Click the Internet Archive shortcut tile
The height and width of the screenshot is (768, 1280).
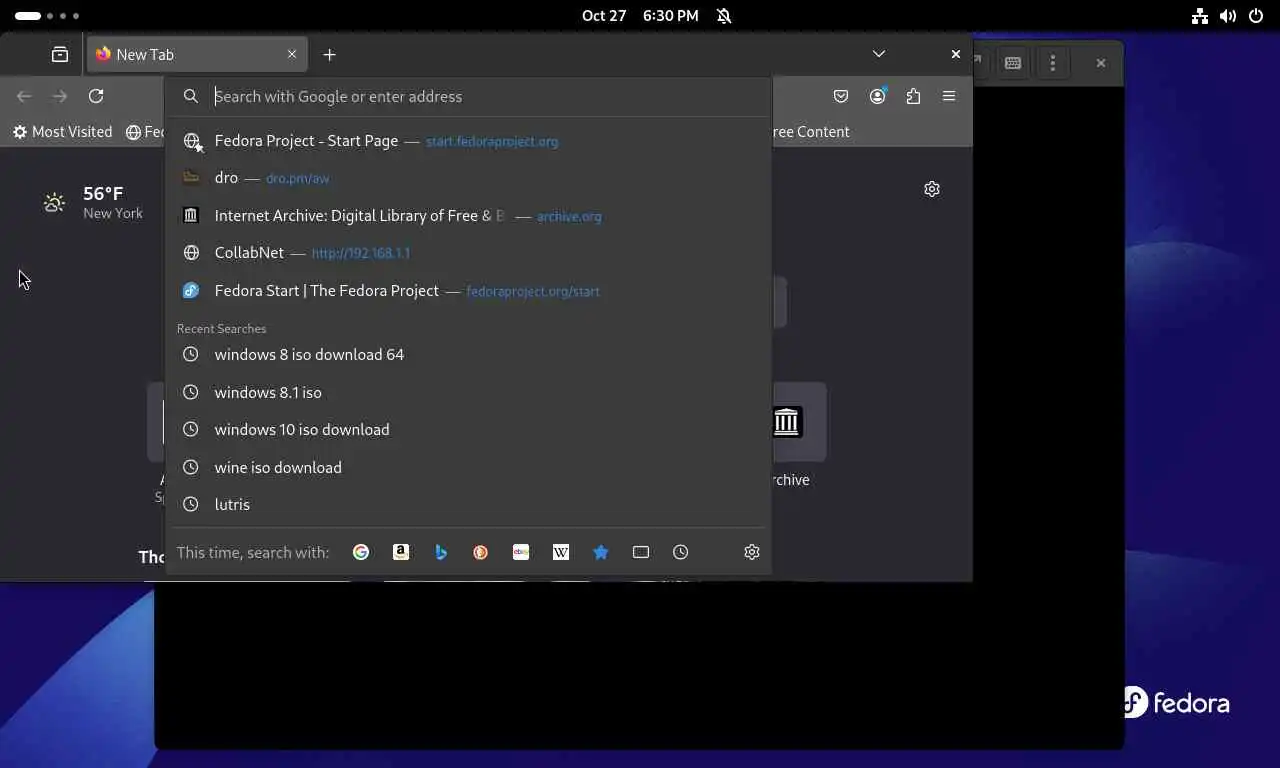[x=799, y=422]
